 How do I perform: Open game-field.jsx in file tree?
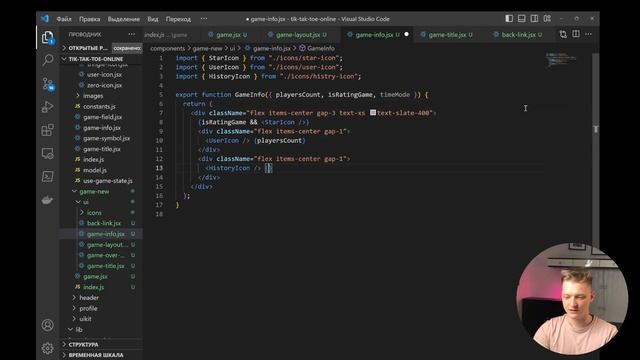click(x=102, y=117)
